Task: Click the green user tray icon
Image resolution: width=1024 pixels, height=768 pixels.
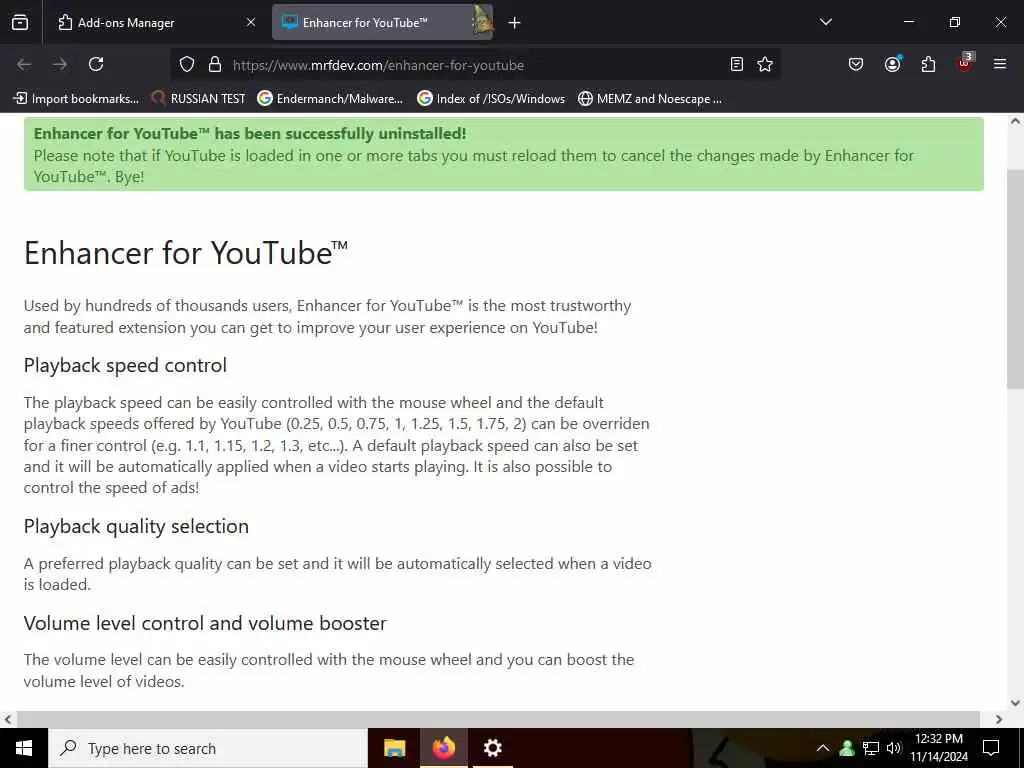Action: (847, 748)
